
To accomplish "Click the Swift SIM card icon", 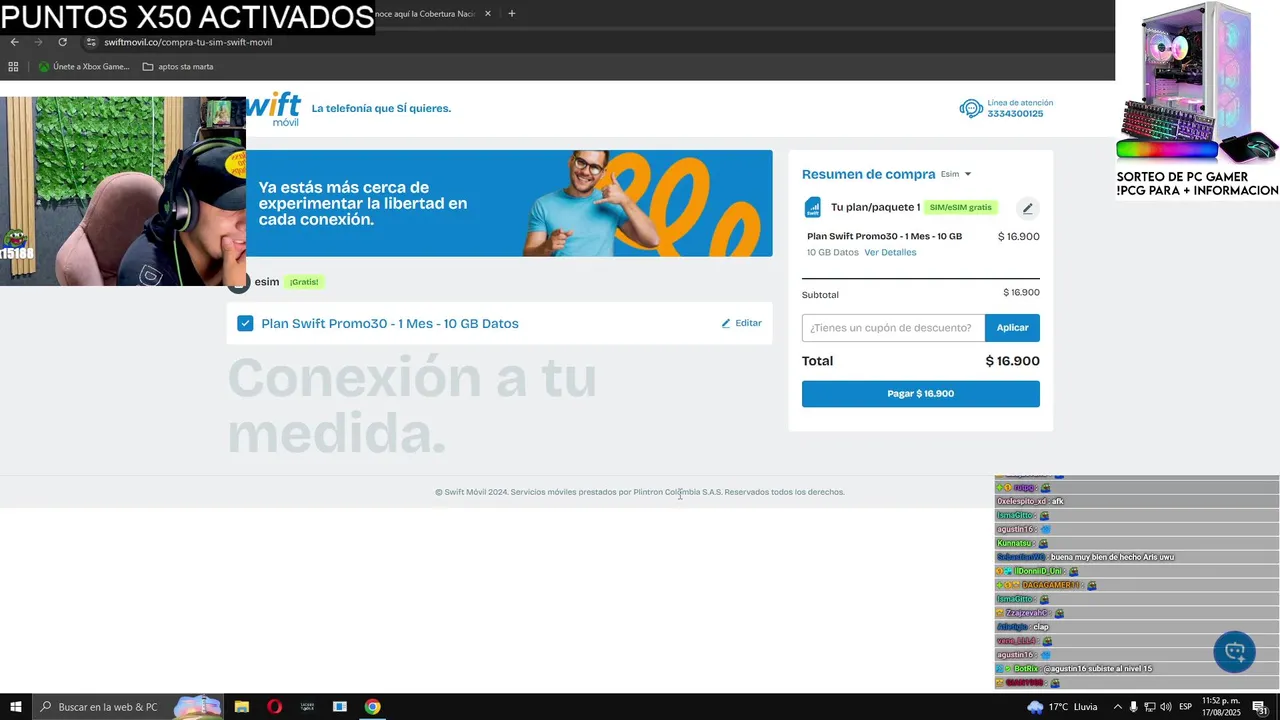I will 813,207.
